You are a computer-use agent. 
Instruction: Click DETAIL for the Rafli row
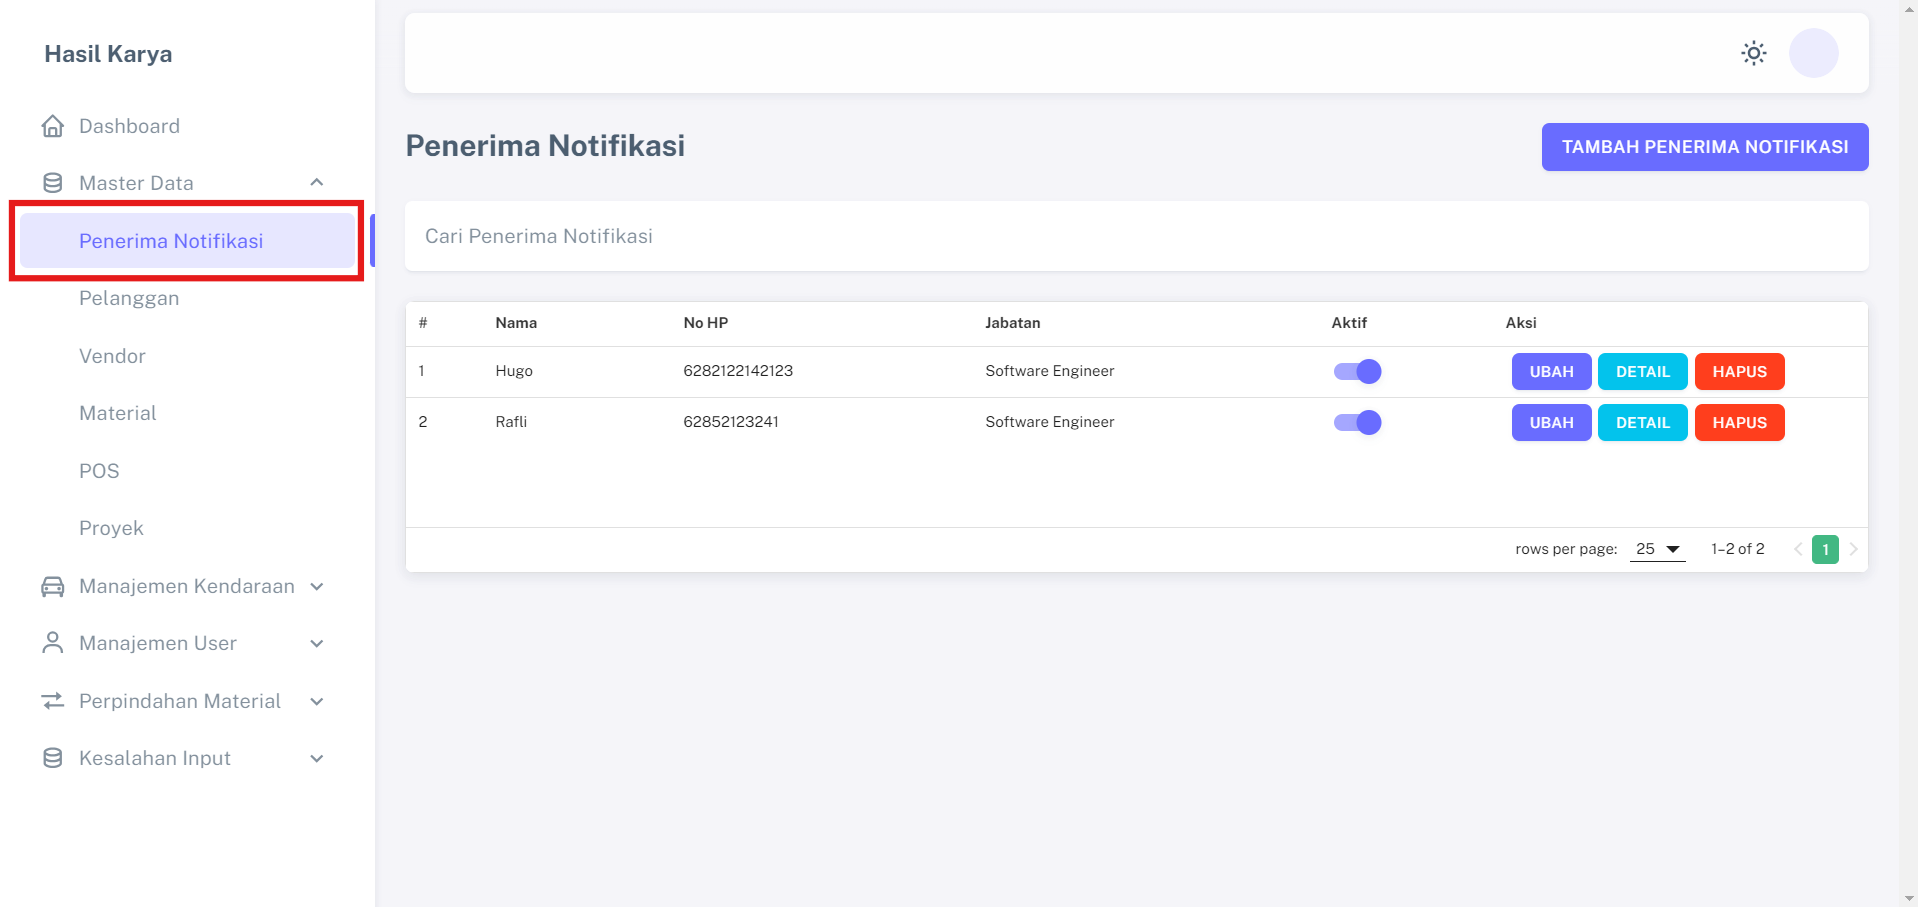pos(1642,423)
